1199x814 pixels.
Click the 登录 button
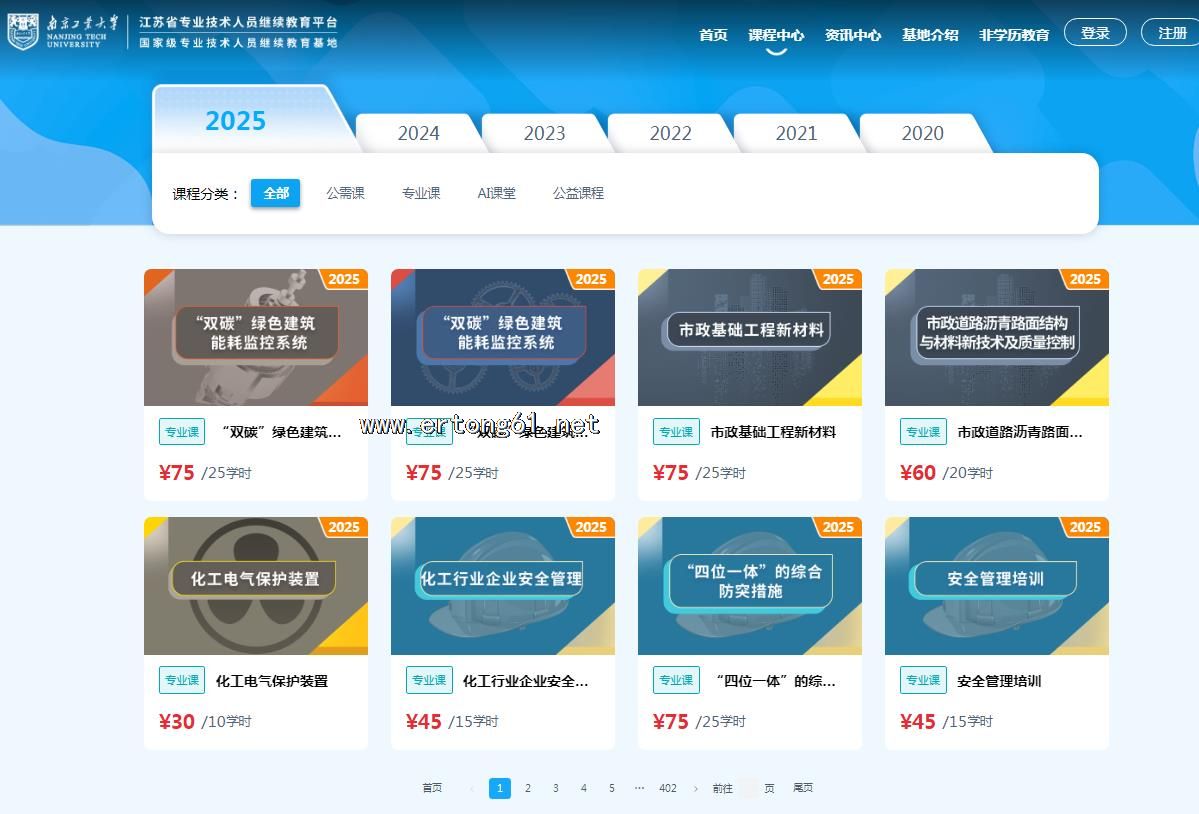click(1095, 33)
